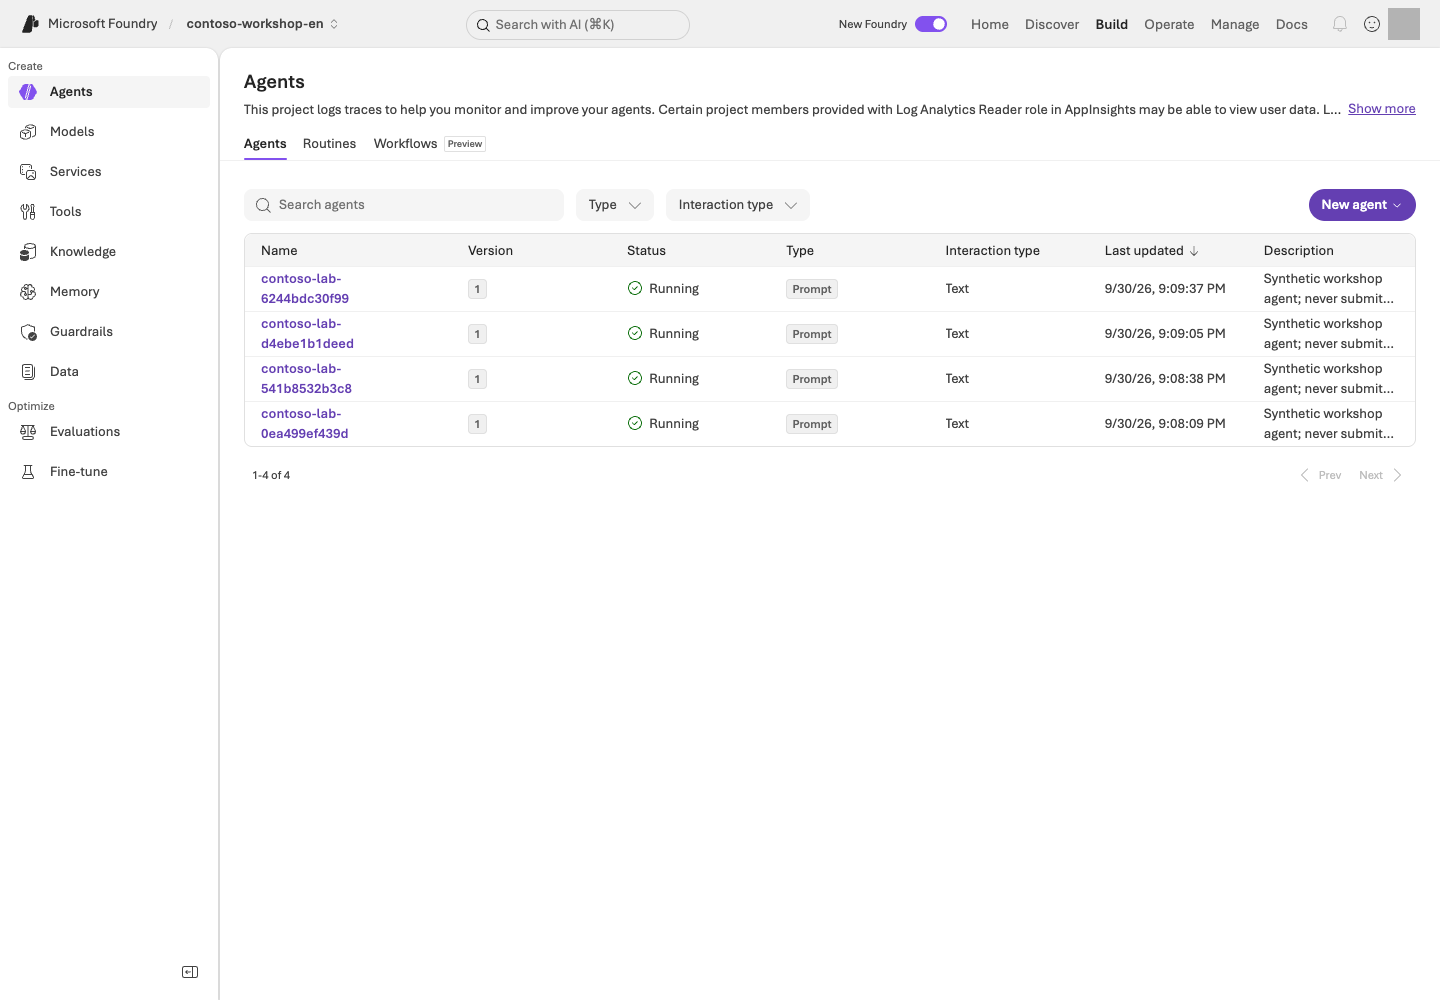Go to the Prev page
The height and width of the screenshot is (1000, 1440).
pos(1321,476)
